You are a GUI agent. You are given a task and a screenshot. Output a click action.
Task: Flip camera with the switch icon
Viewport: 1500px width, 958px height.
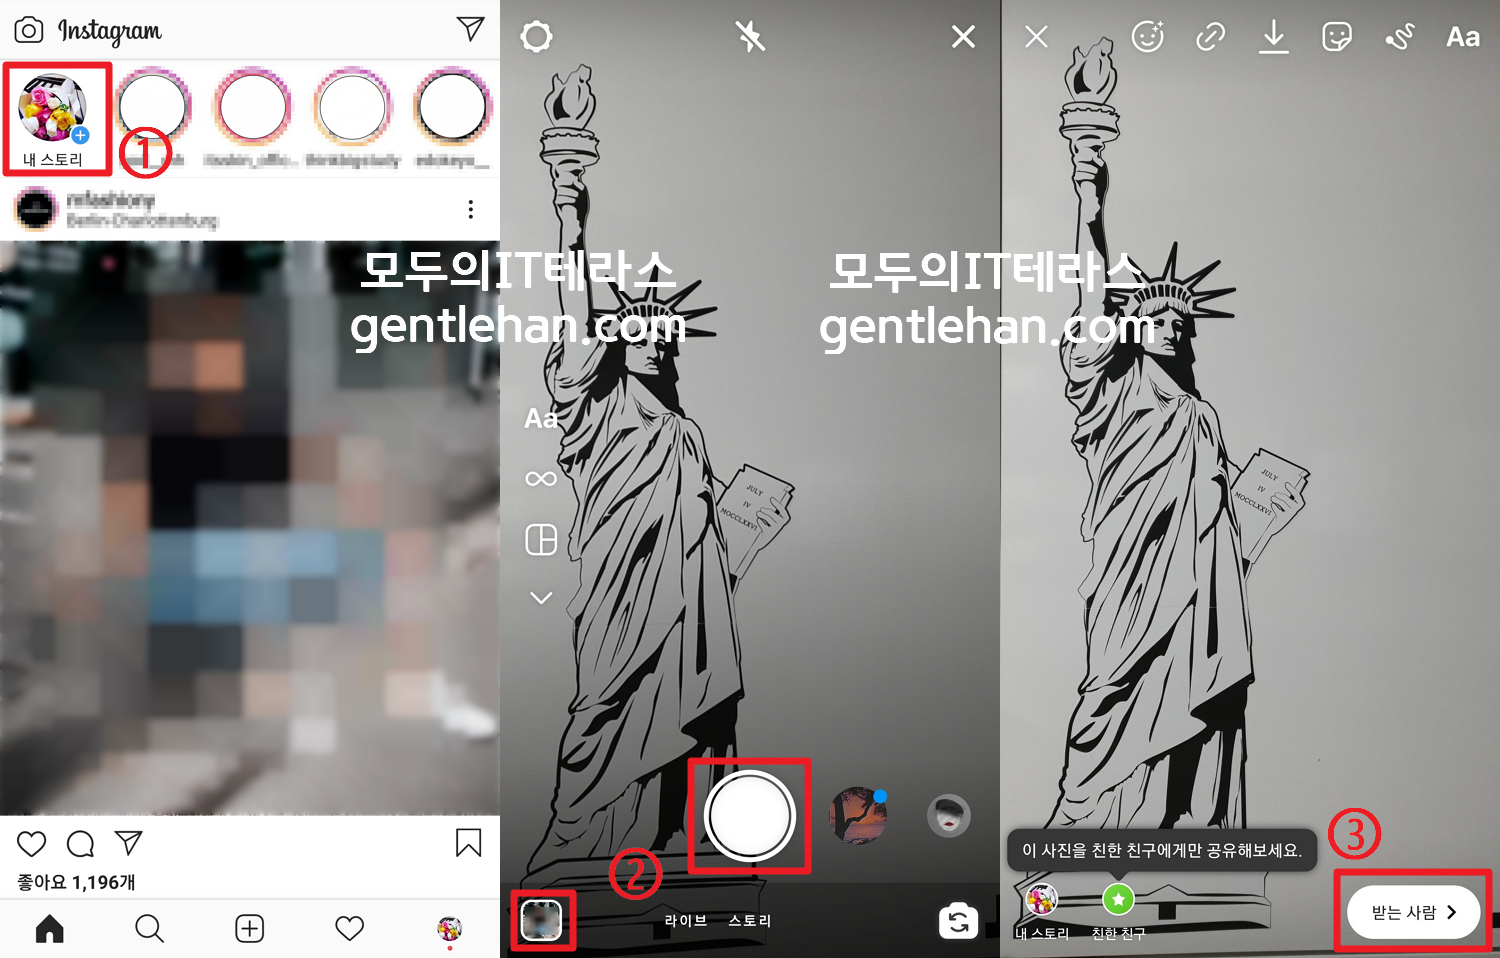pos(958,921)
